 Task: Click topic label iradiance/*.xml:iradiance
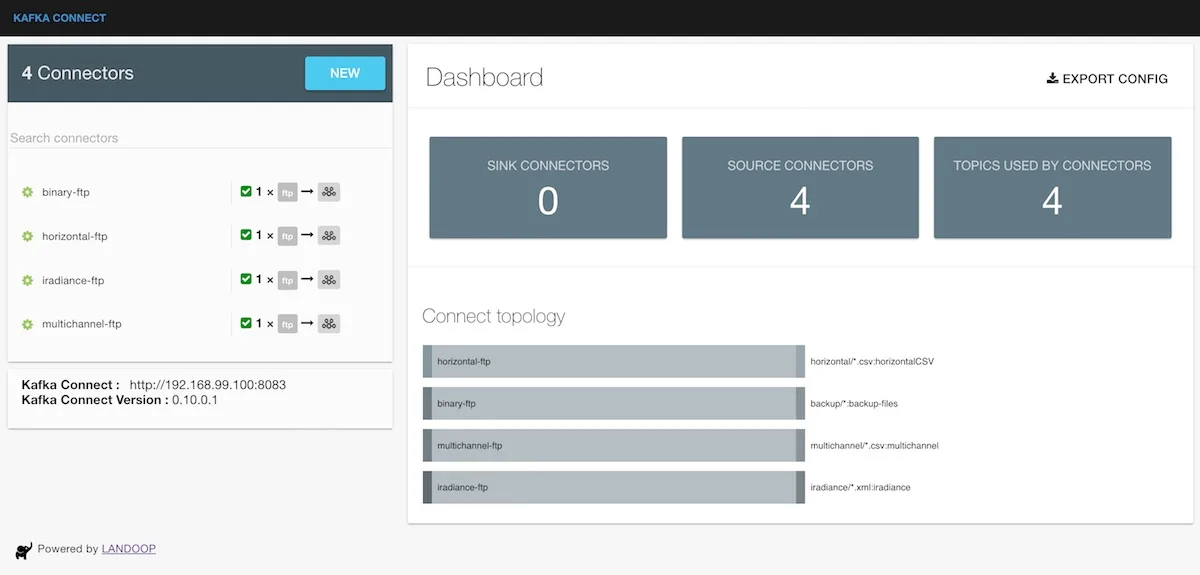click(x=860, y=487)
